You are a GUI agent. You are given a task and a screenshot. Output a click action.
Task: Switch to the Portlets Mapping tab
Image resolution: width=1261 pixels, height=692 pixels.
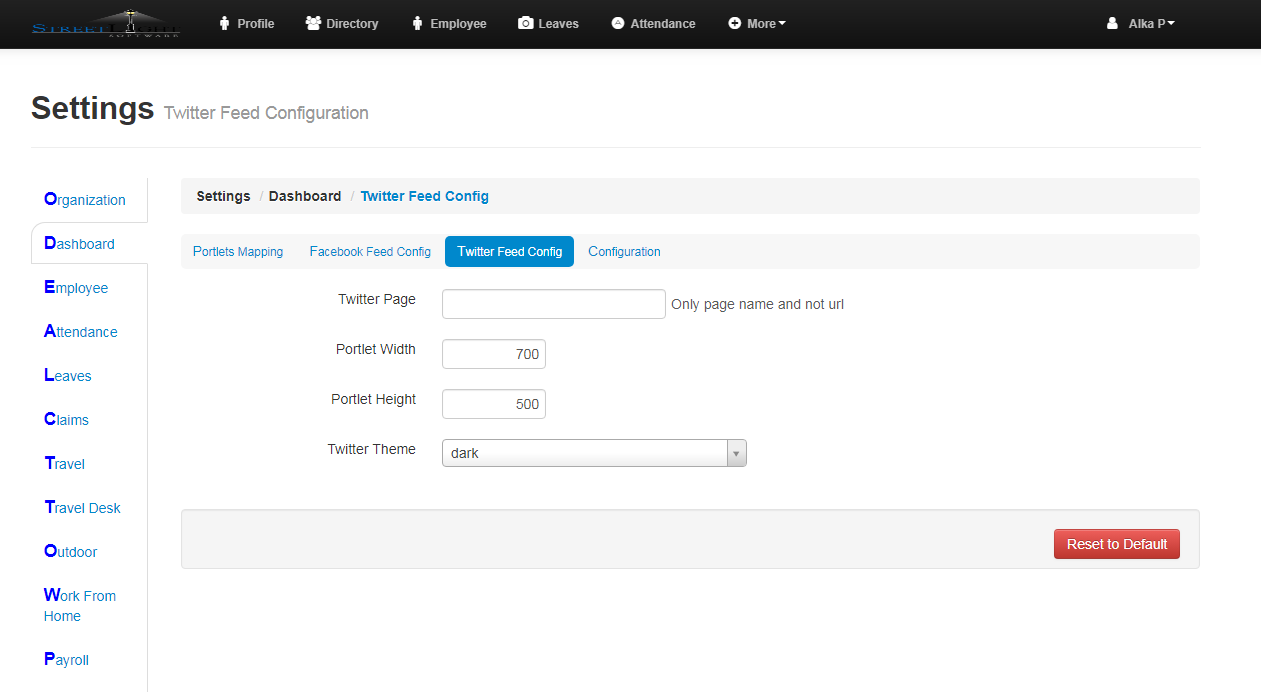[238, 252]
